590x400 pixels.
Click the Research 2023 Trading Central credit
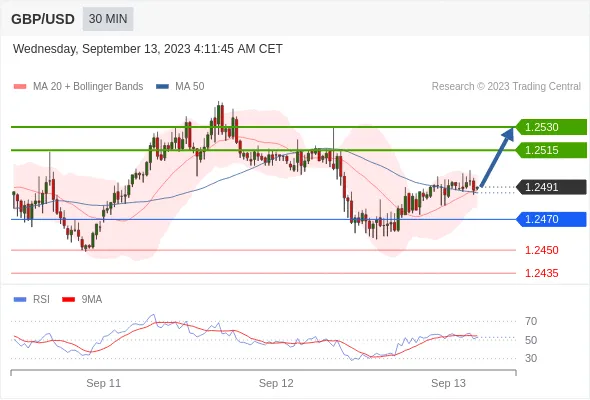click(x=506, y=87)
